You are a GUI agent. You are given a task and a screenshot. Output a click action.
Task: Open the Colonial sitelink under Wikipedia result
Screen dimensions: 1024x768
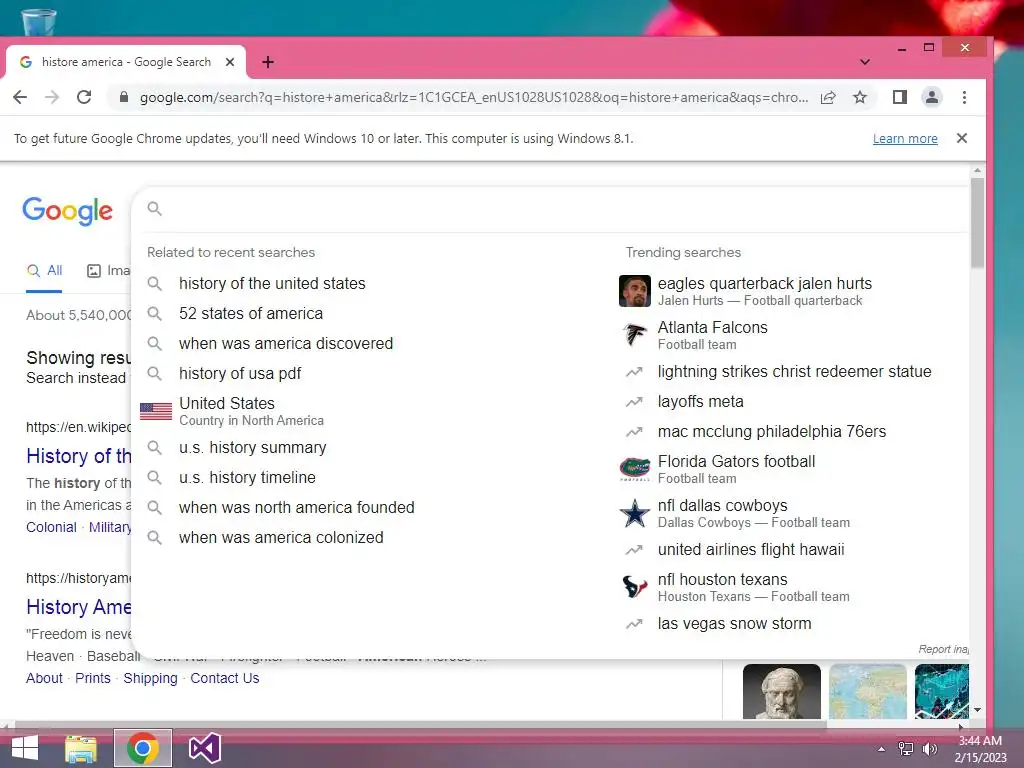[x=51, y=527]
